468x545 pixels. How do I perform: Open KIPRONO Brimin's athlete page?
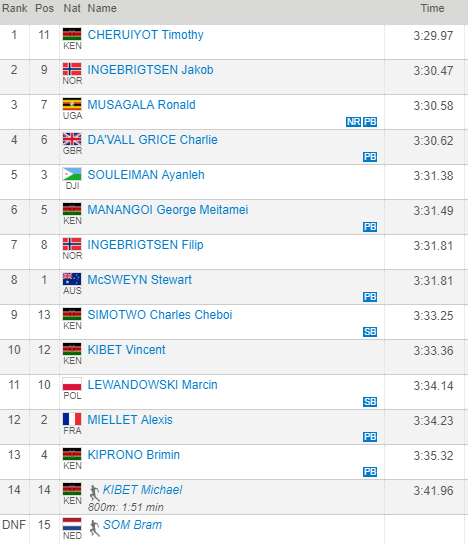click(134, 455)
